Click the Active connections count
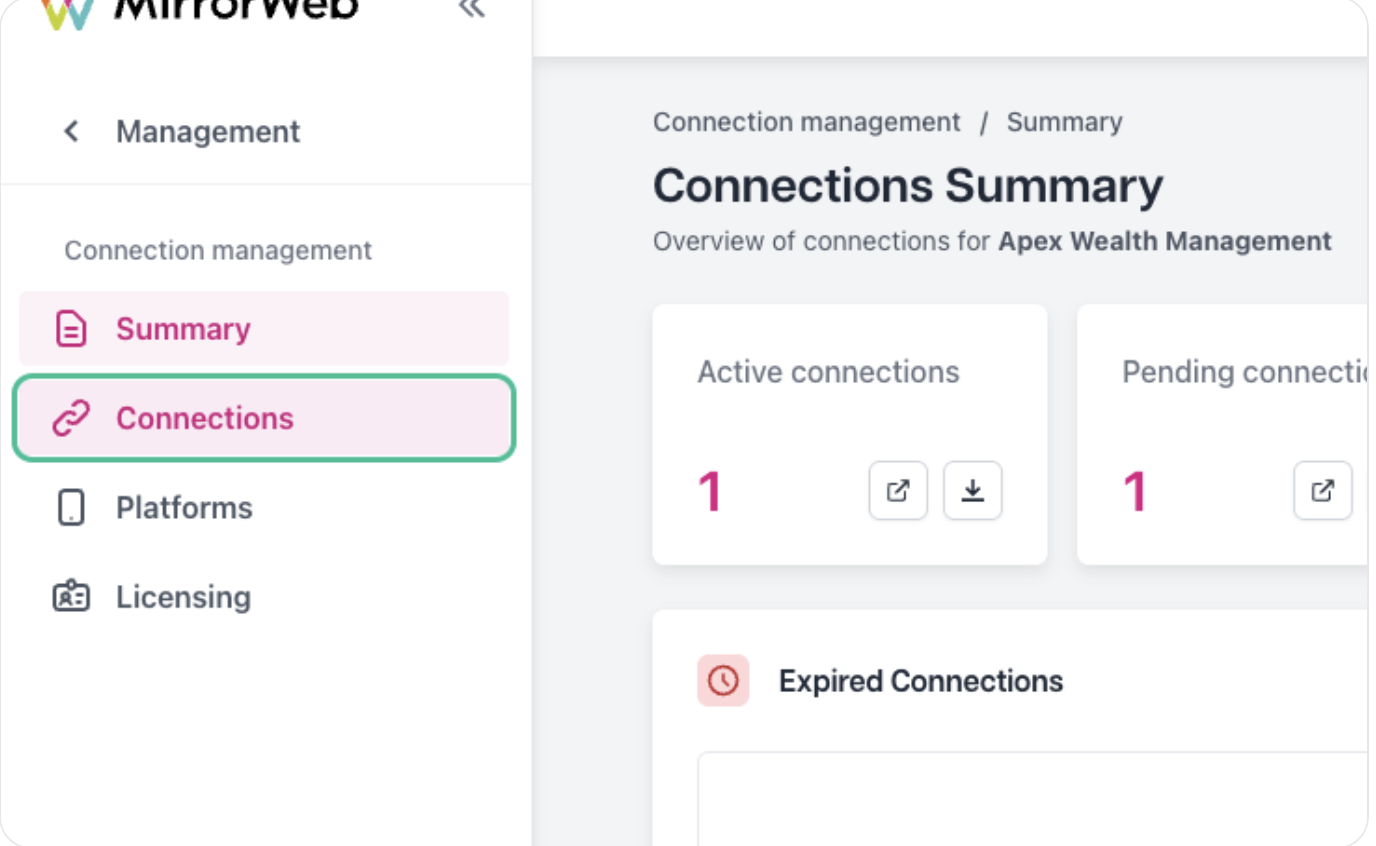The width and height of the screenshot is (1376, 846). pos(710,492)
